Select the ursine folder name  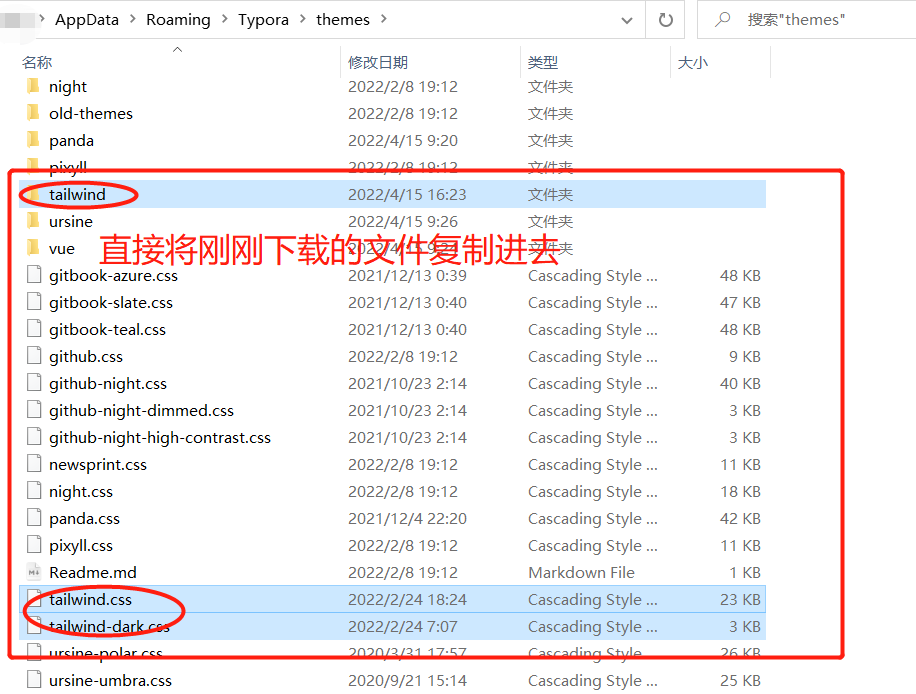pyautogui.click(x=71, y=221)
